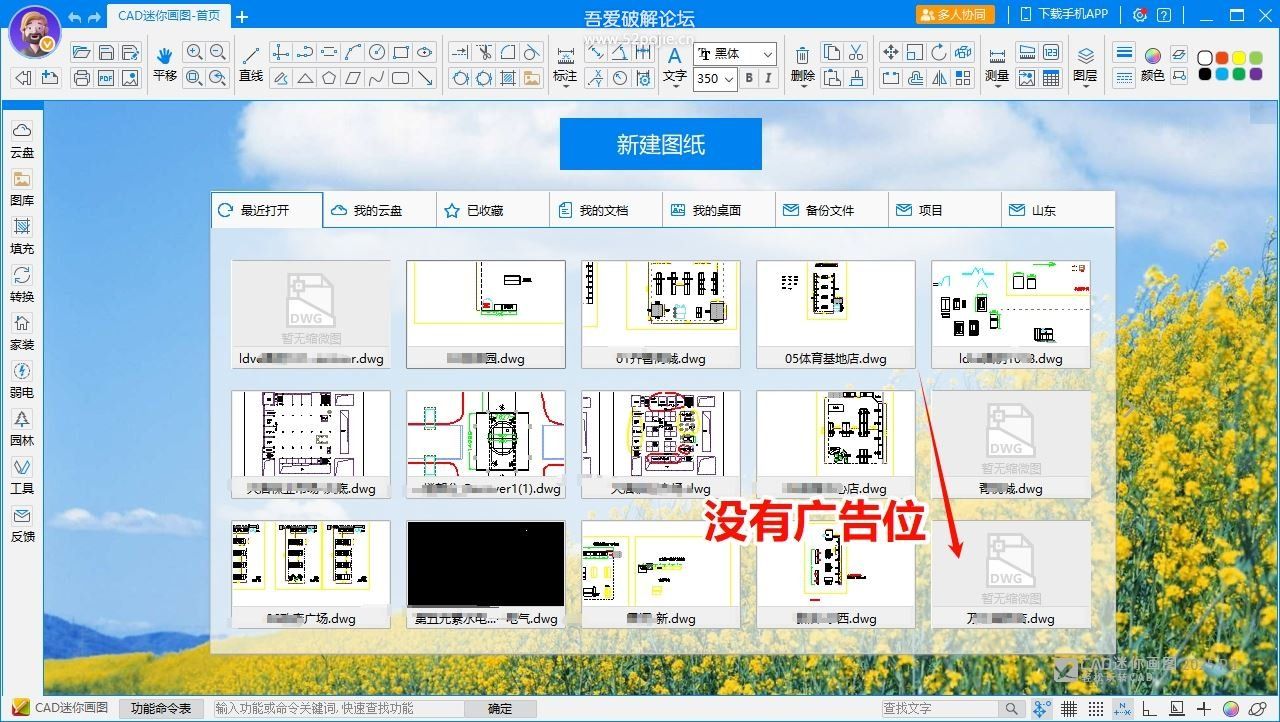
Task: Open the 图层 layers tool
Action: (x=1085, y=62)
